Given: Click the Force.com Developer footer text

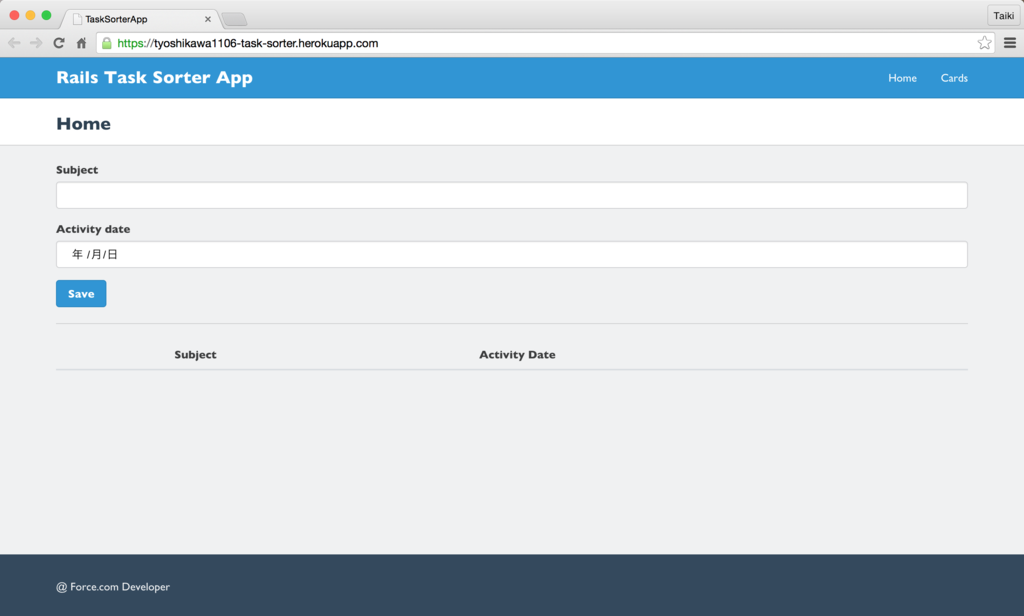Looking at the screenshot, I should (113, 587).
